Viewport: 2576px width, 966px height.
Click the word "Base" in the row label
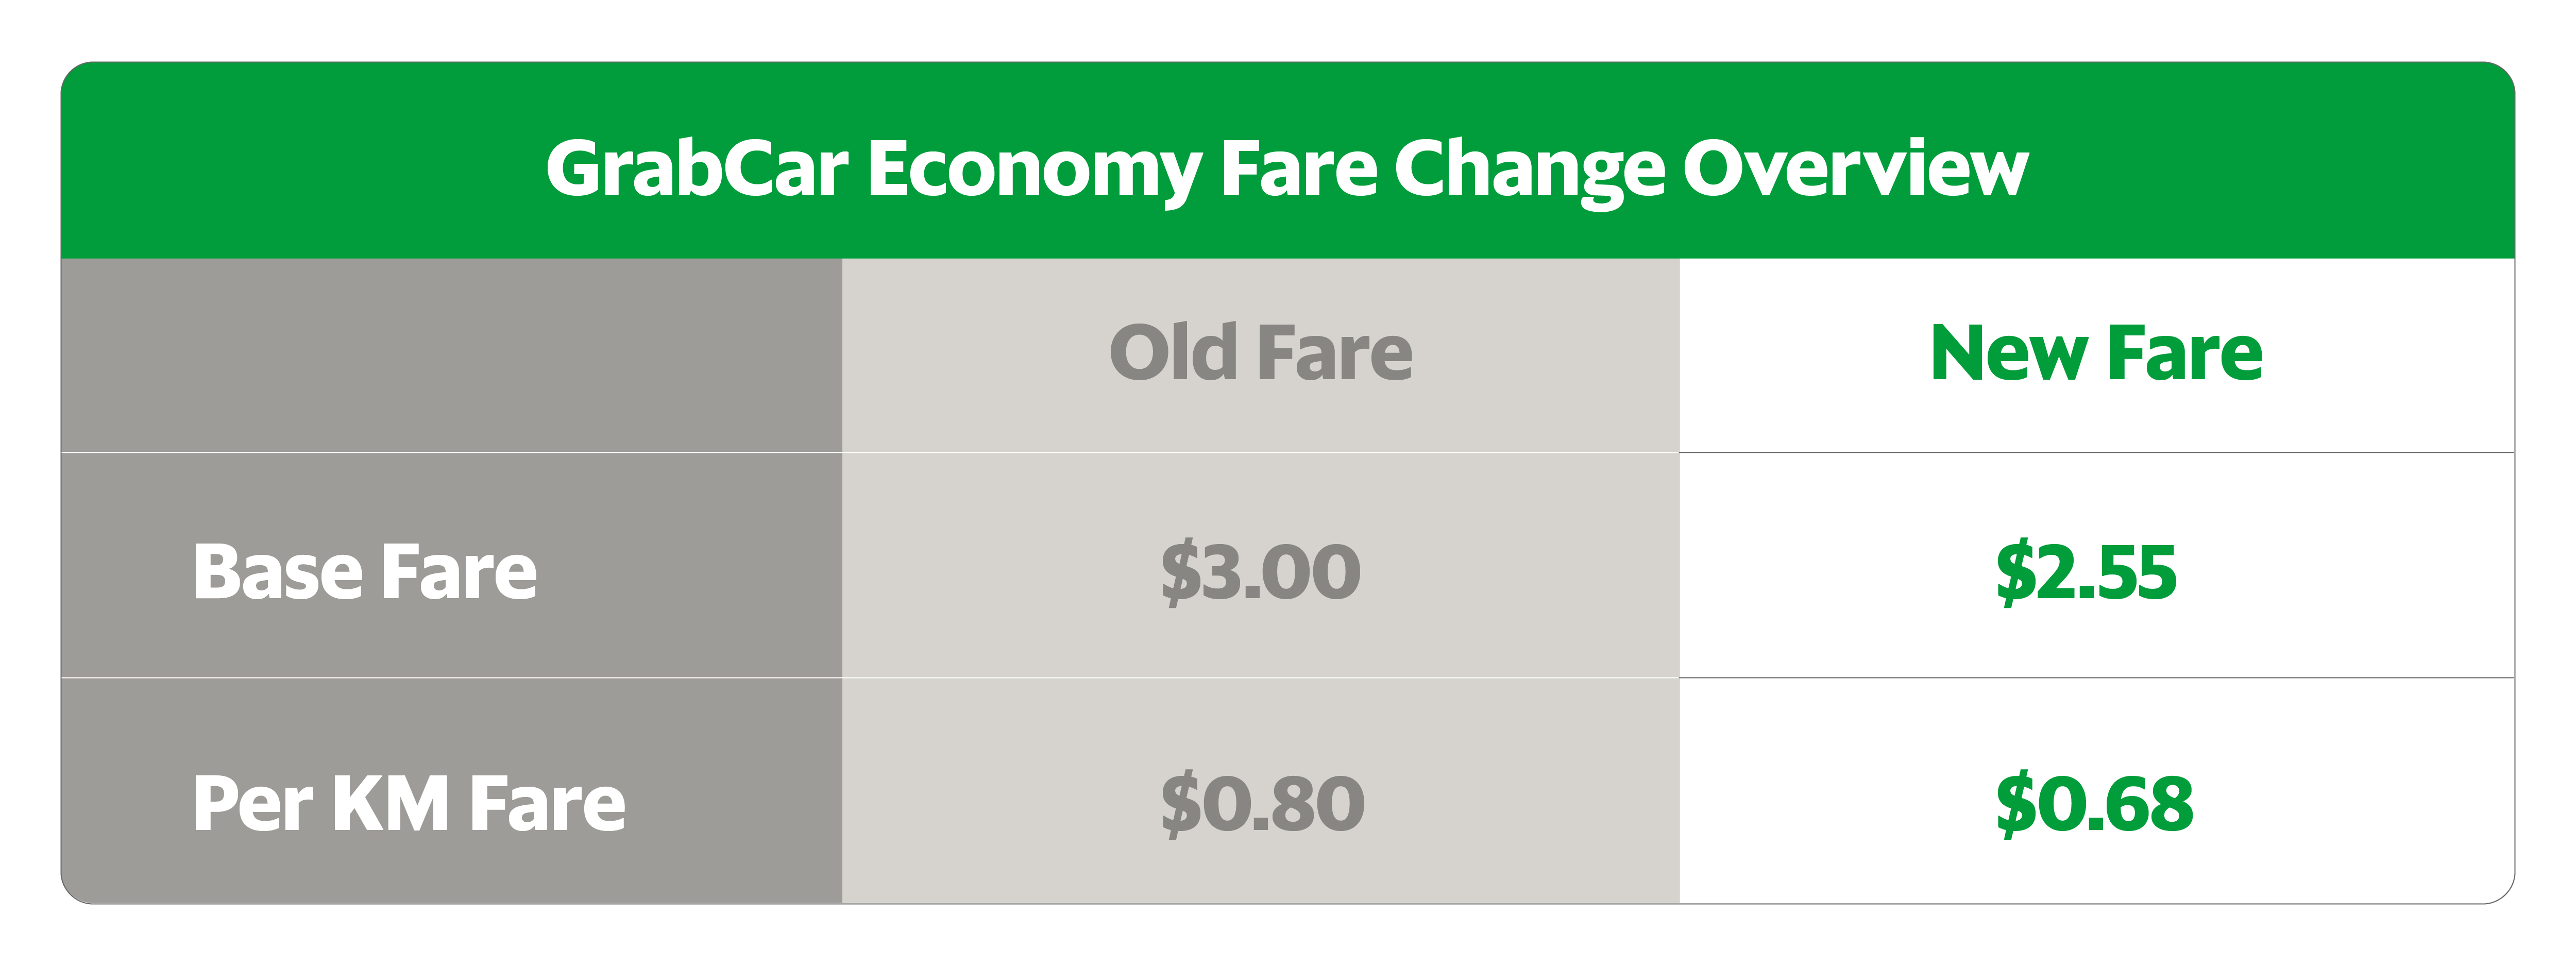(277, 572)
